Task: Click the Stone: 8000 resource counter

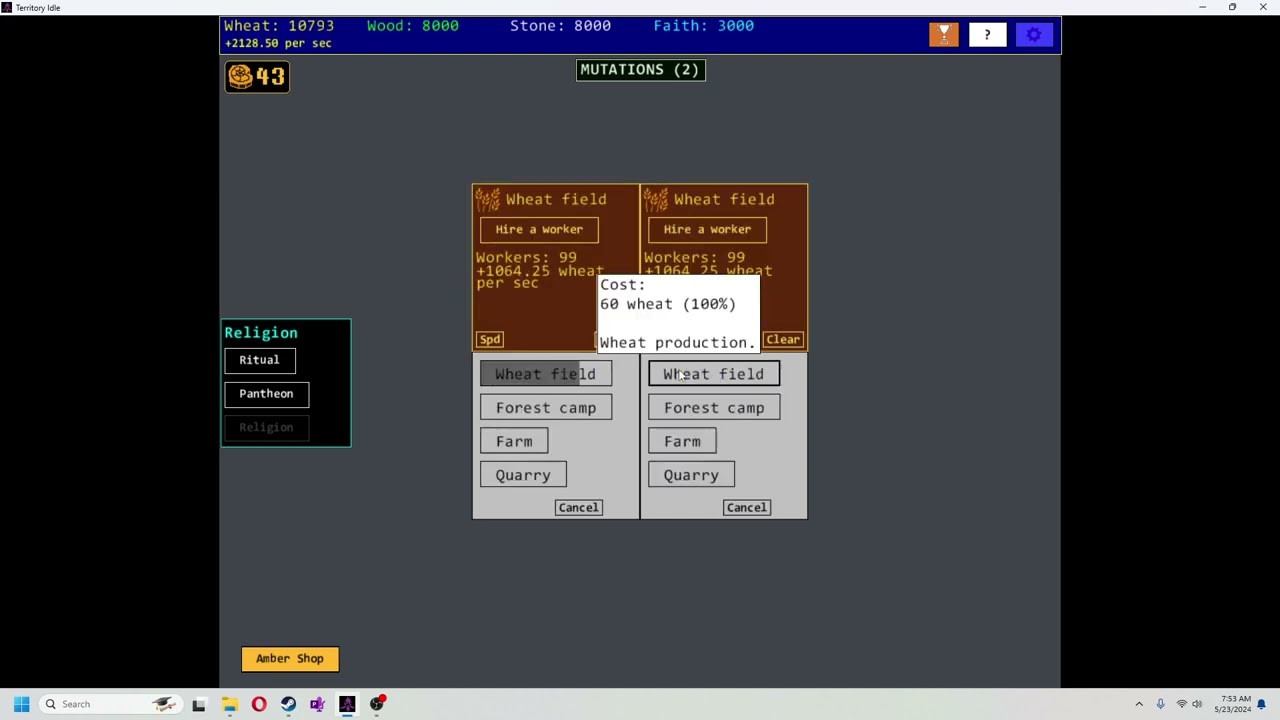Action: tap(560, 26)
